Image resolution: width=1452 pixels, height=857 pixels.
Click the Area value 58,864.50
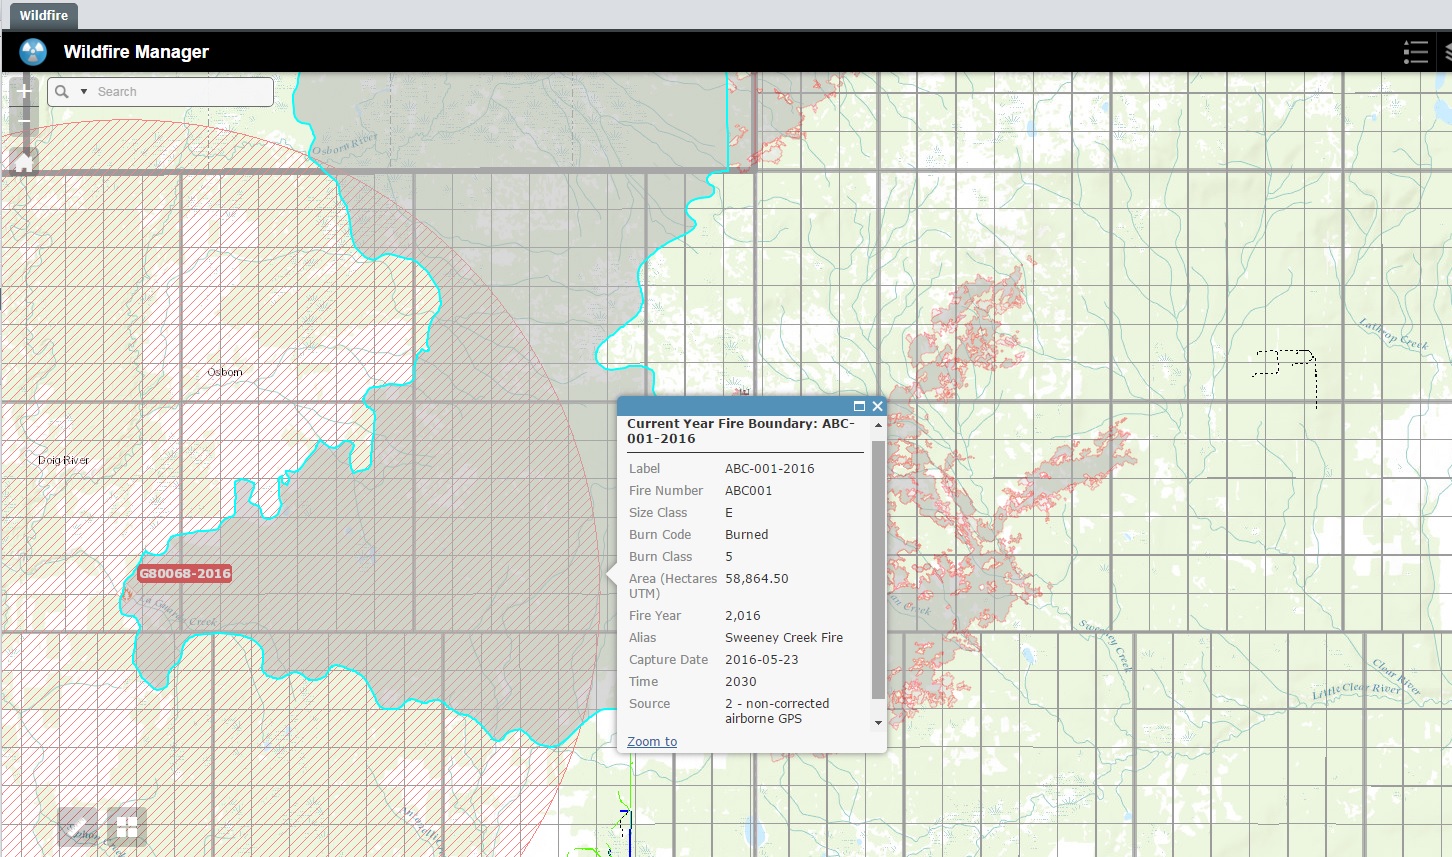pos(757,578)
